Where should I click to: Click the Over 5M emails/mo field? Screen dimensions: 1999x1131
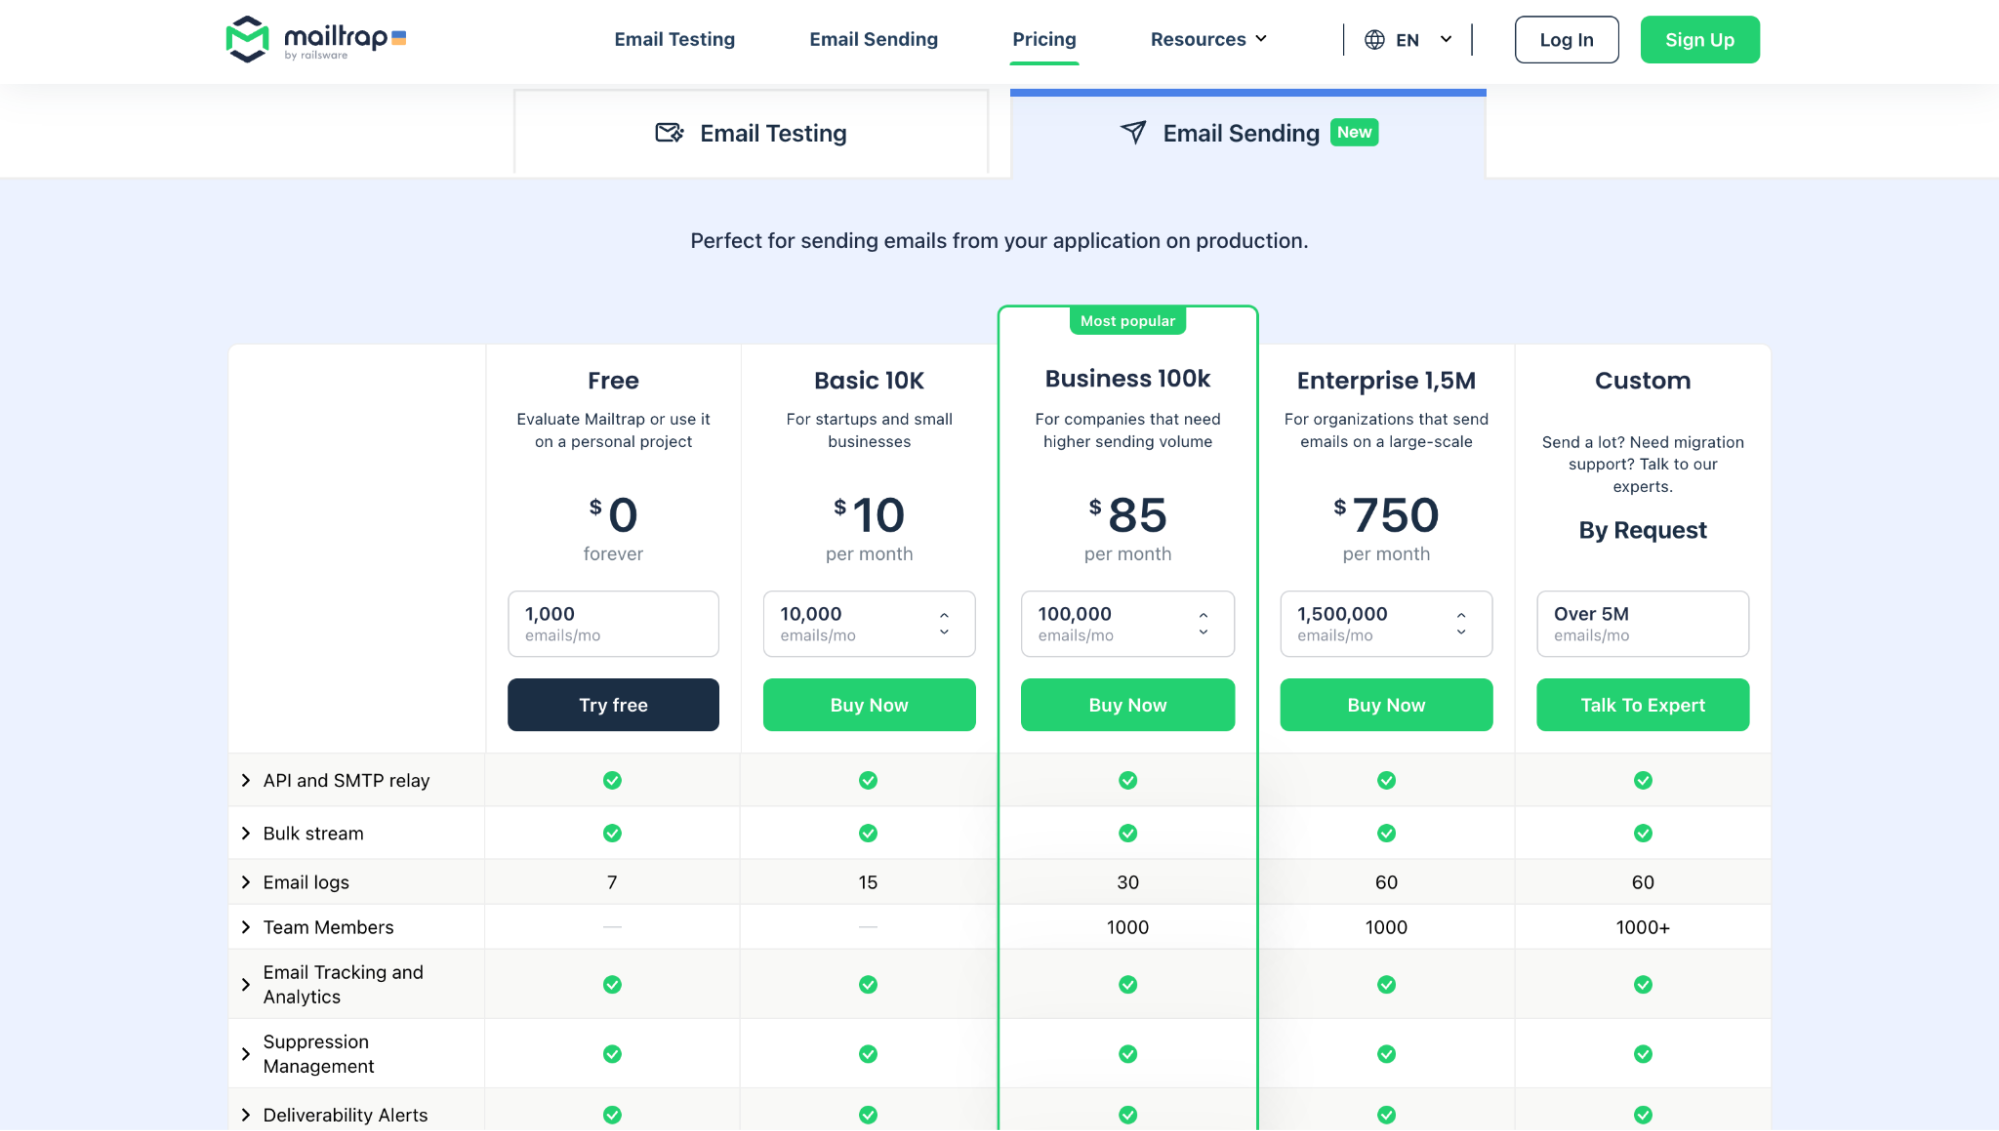[x=1642, y=624]
